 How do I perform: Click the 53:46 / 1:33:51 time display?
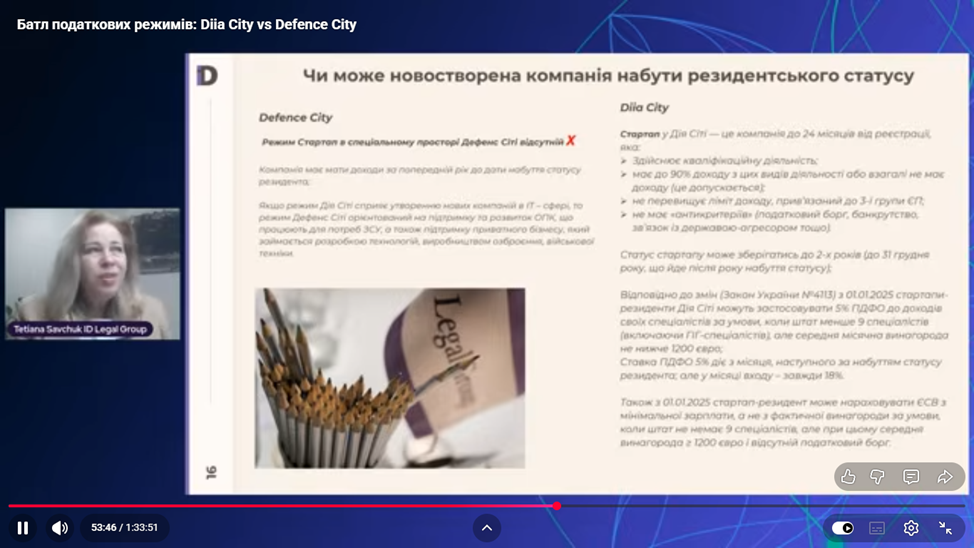coord(125,528)
